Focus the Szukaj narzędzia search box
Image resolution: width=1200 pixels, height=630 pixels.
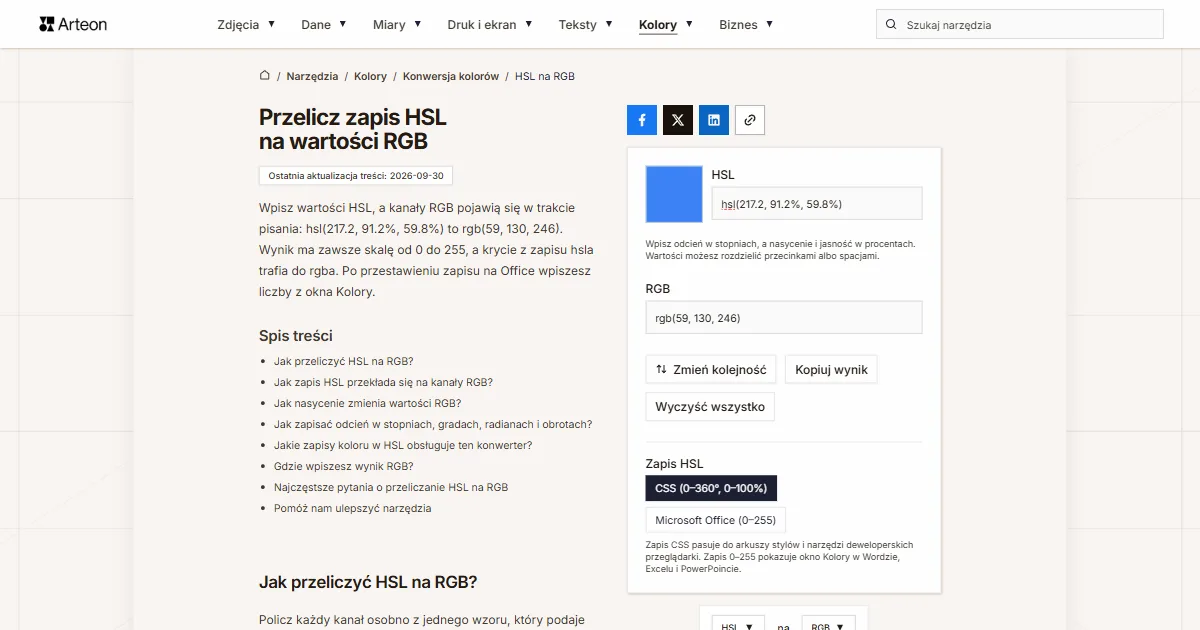point(1019,25)
